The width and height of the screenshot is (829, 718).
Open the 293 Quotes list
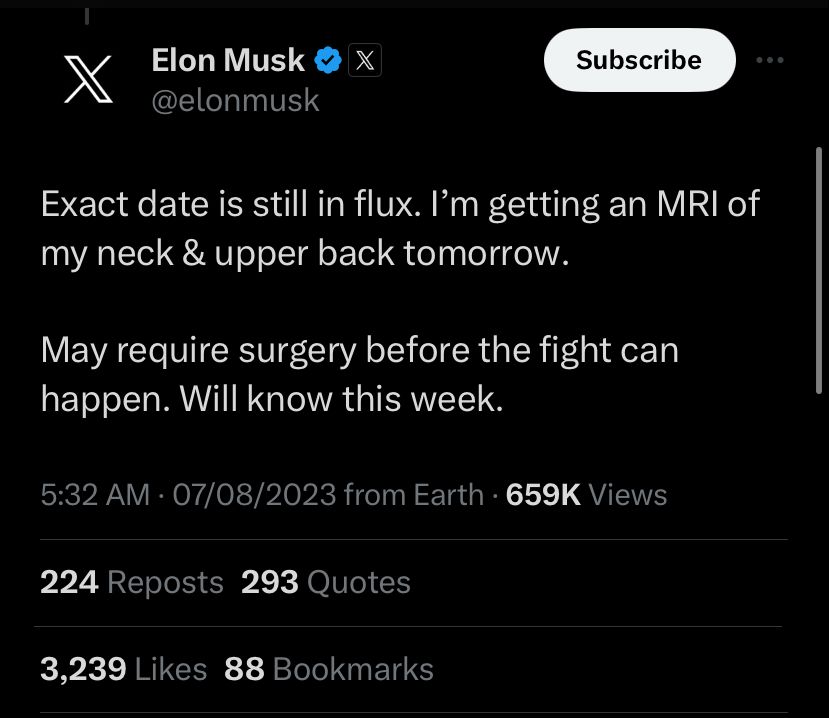[x=326, y=583]
